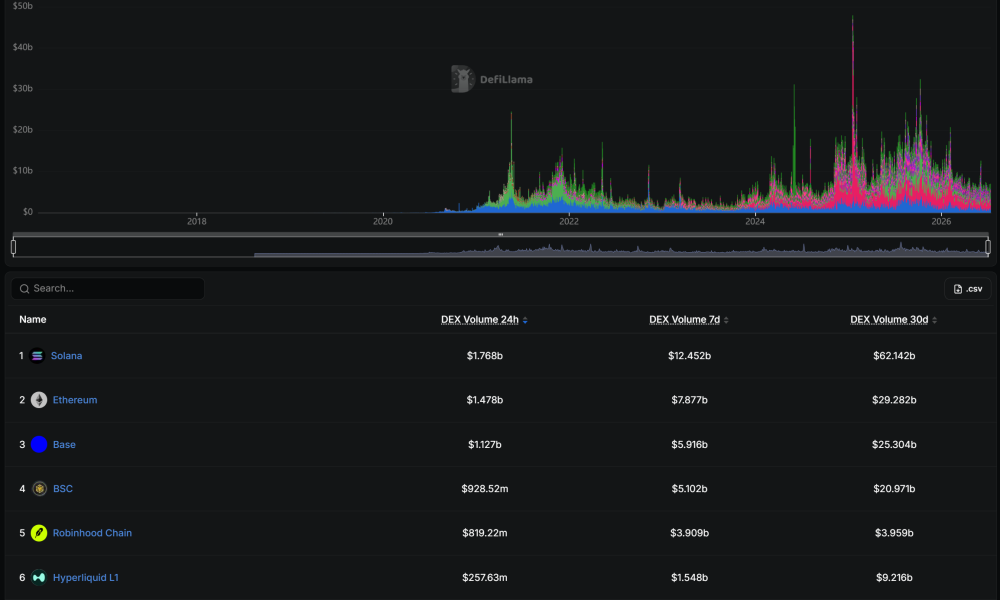
Task: Open the Ethereum chain link
Action: [75, 400]
